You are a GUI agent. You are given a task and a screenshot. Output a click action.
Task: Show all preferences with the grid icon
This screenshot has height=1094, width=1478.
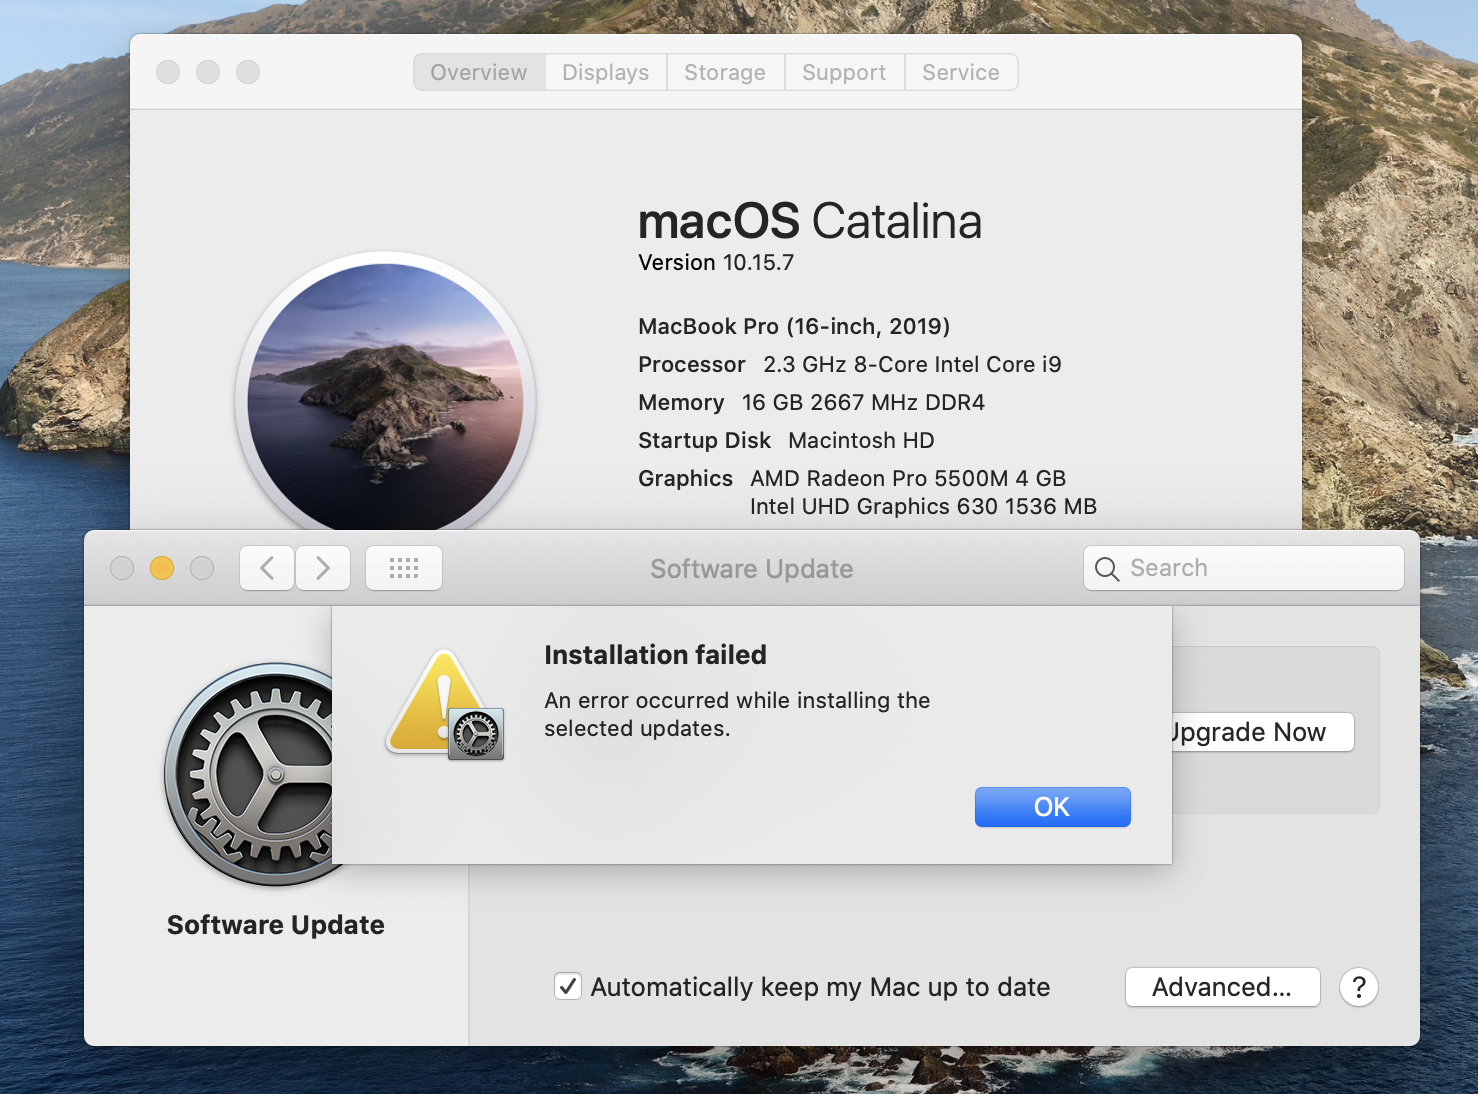(404, 568)
